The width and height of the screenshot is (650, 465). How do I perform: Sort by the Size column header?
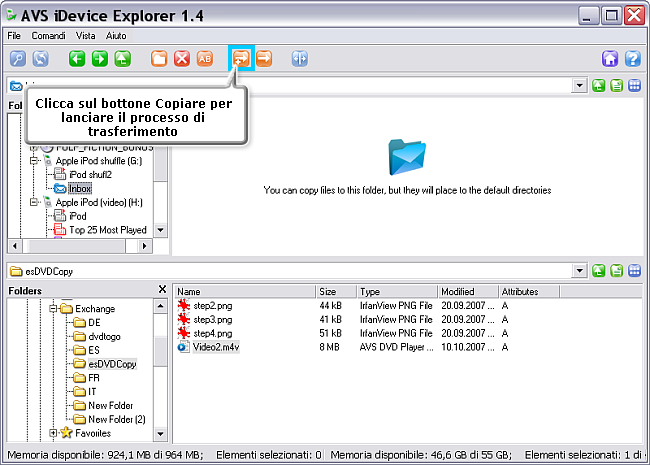(336, 291)
